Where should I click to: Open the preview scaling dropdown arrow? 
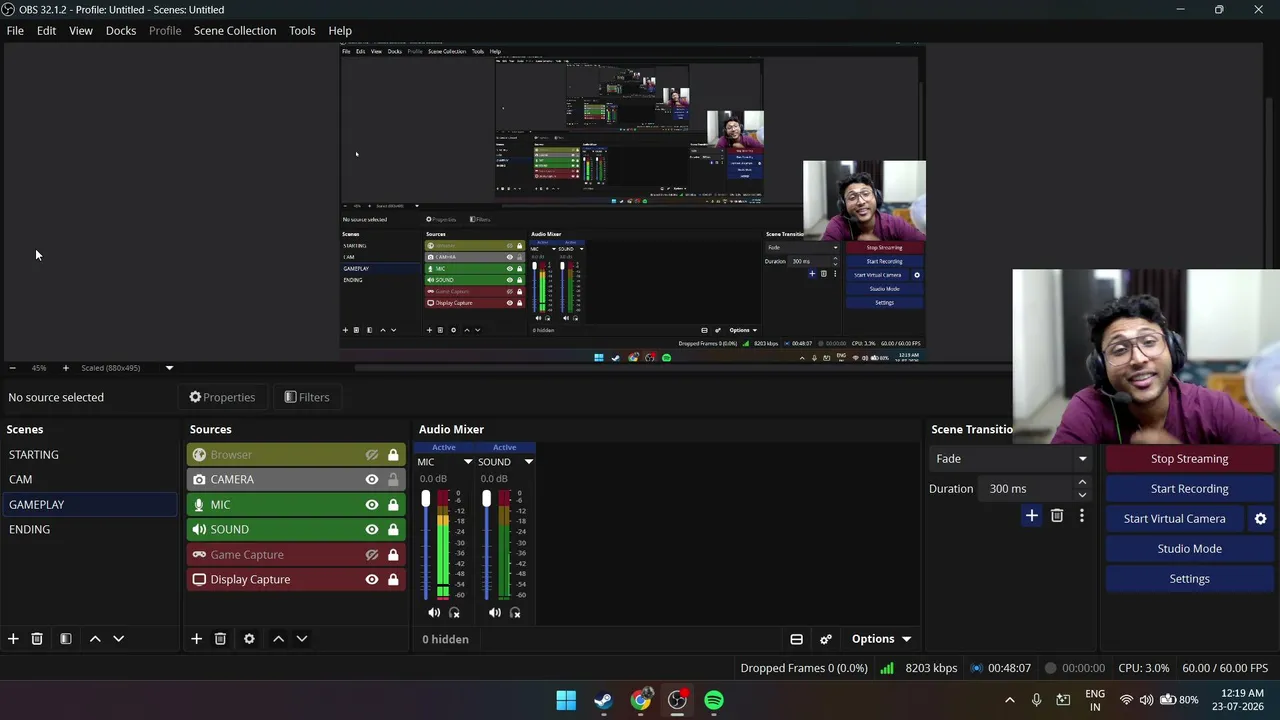[169, 368]
